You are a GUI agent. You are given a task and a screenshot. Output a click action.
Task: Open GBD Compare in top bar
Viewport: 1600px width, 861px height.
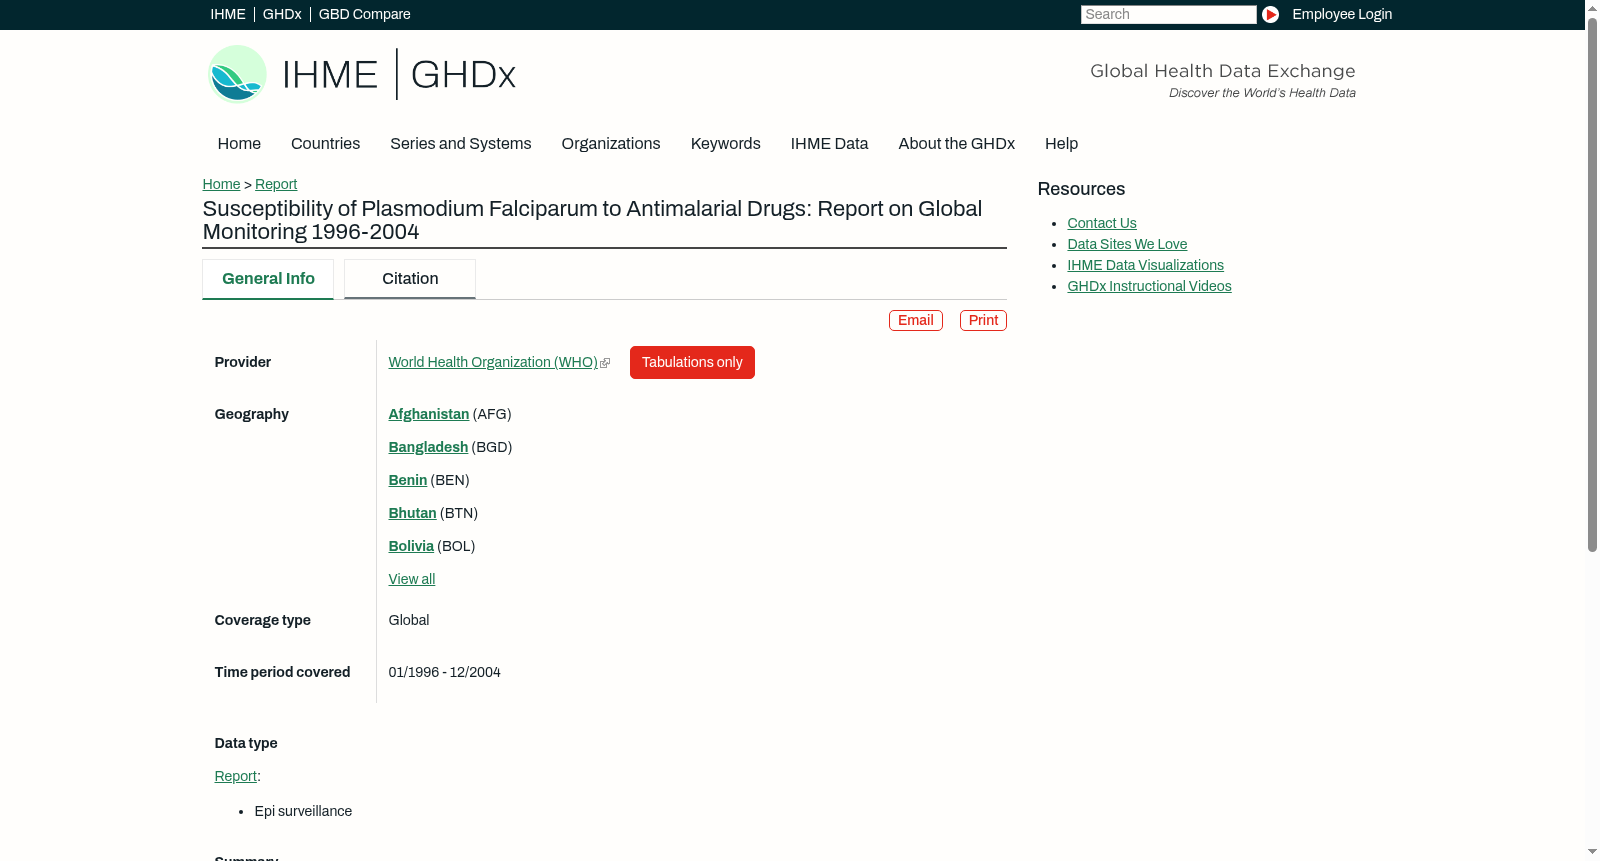click(365, 14)
